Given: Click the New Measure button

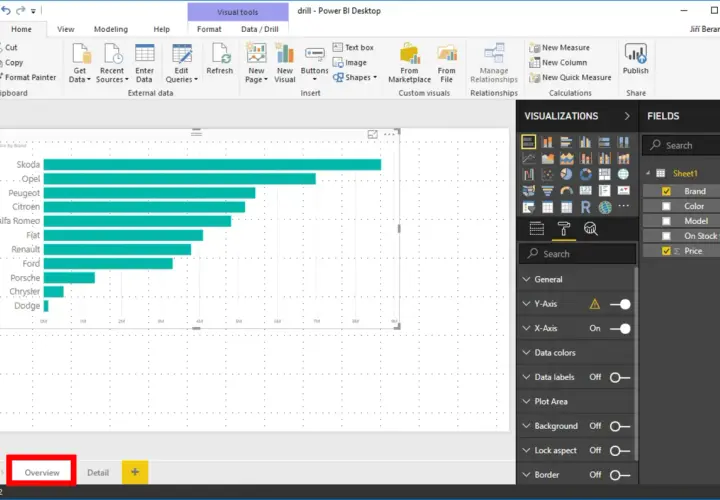Looking at the screenshot, I should point(559,47).
